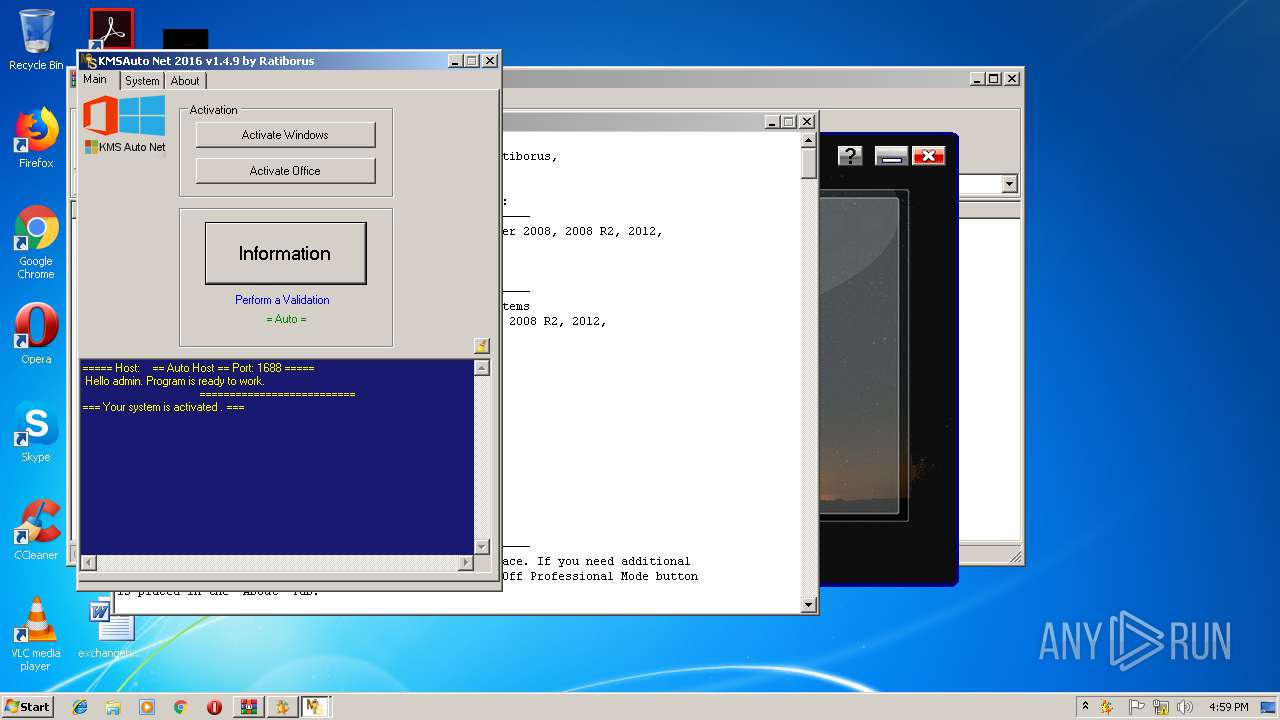Open Adobe Acrobat desktop shortcut
This screenshot has width=1280, height=720.
(x=111, y=29)
